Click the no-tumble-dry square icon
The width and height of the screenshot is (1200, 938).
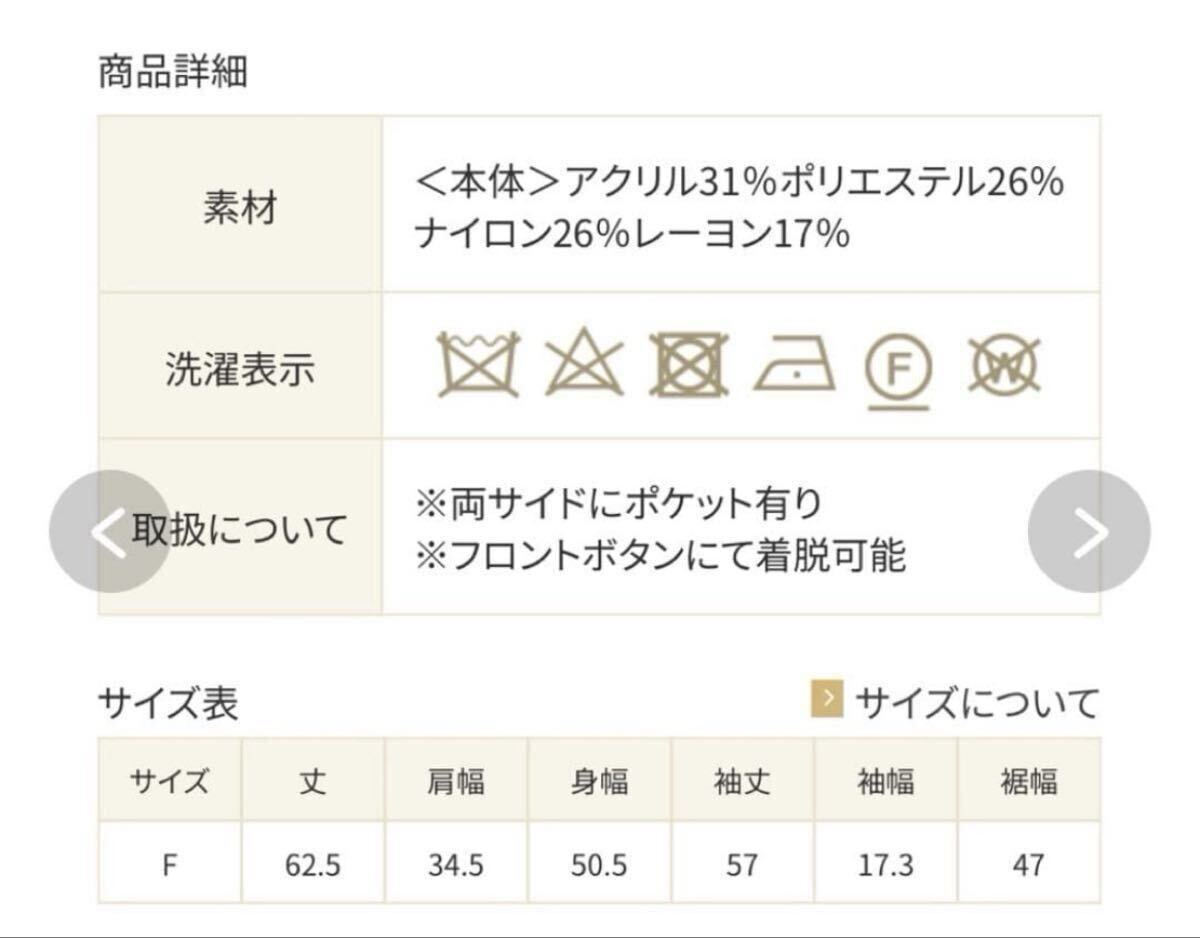coord(689,364)
